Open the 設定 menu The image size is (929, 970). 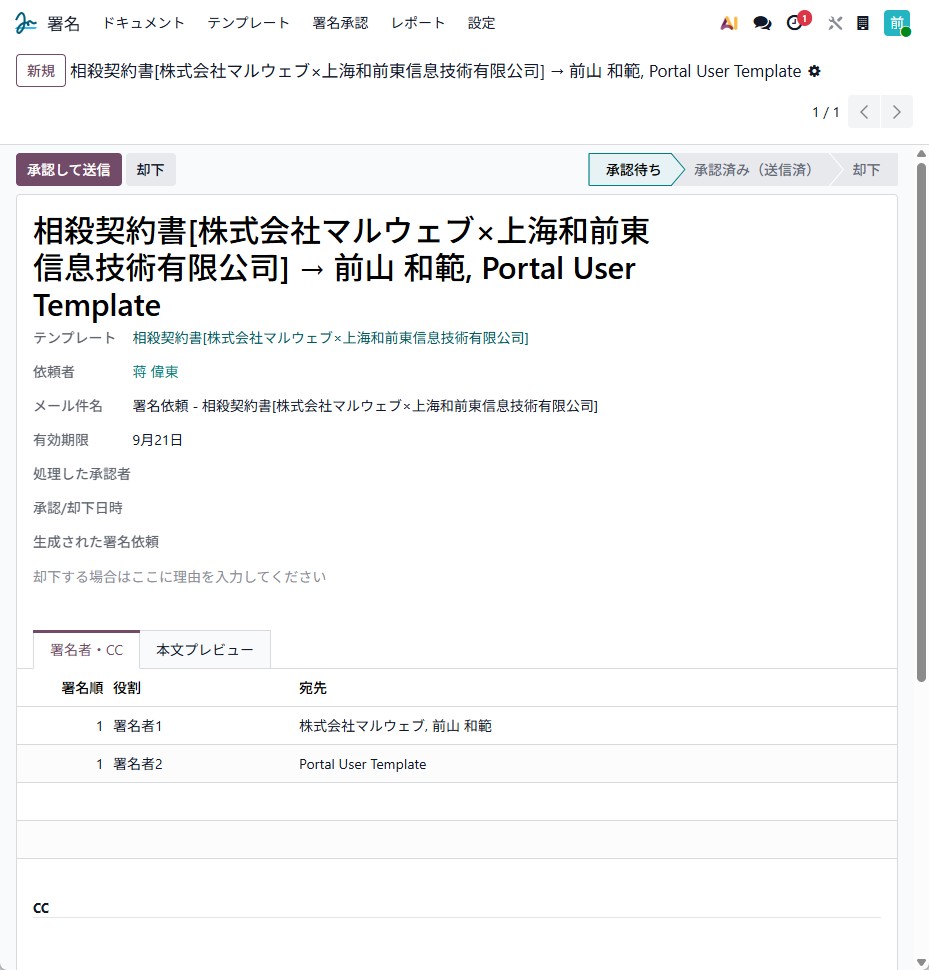(x=481, y=24)
